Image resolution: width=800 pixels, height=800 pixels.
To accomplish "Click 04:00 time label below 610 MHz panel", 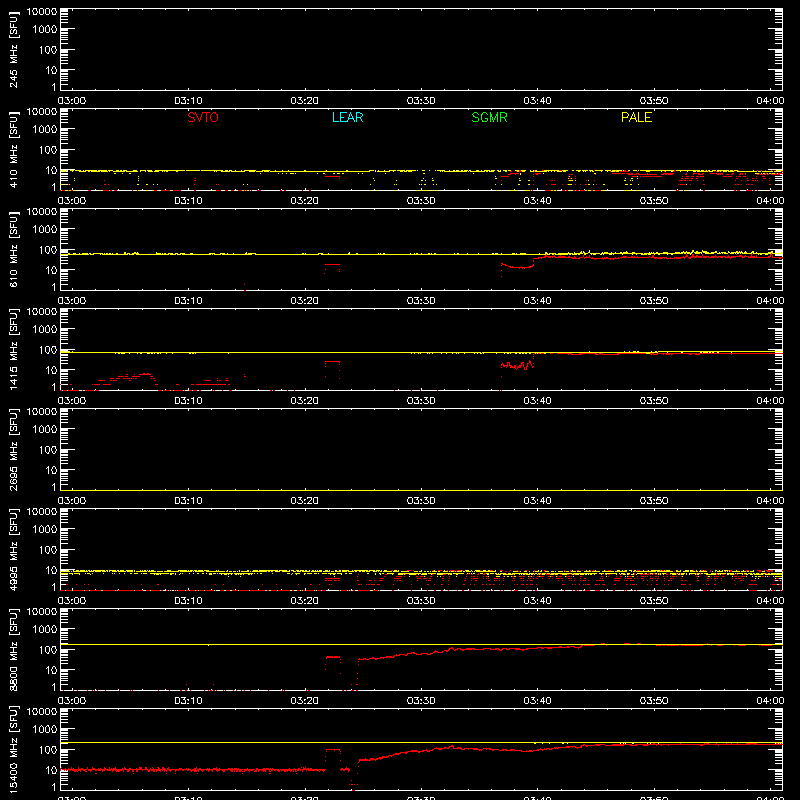I will point(770,301).
